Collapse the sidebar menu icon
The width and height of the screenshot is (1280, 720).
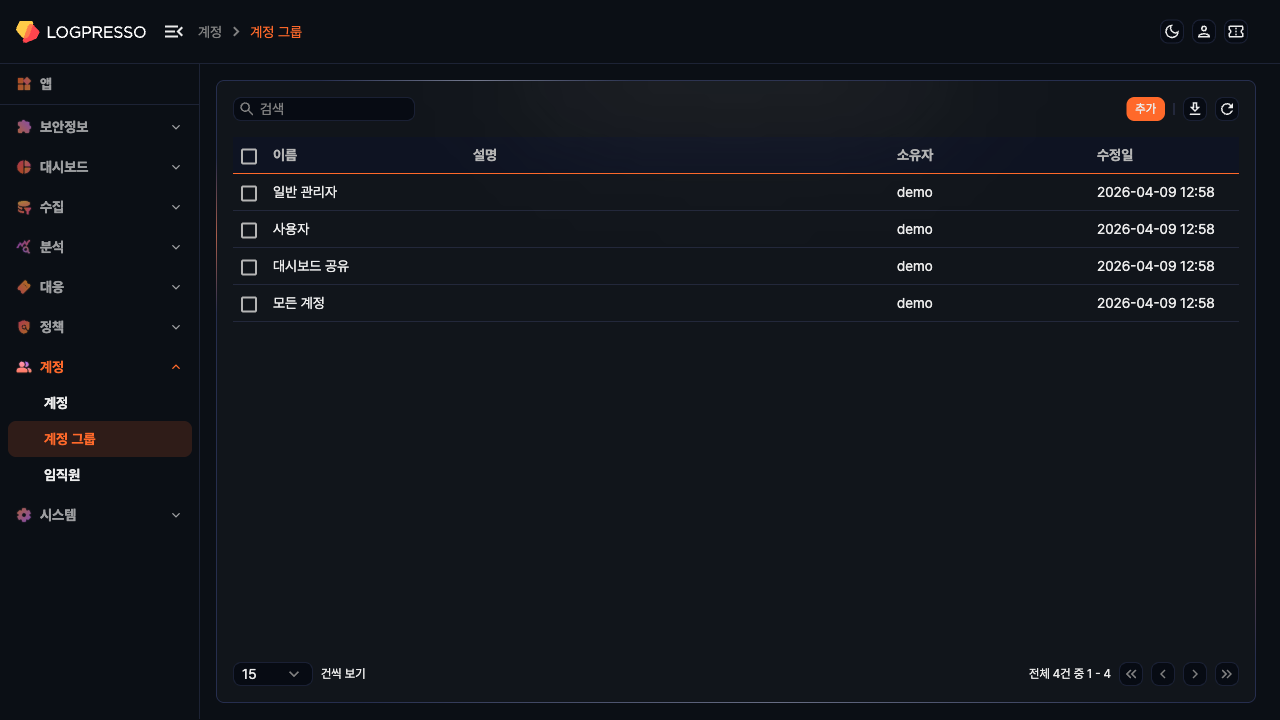174,32
